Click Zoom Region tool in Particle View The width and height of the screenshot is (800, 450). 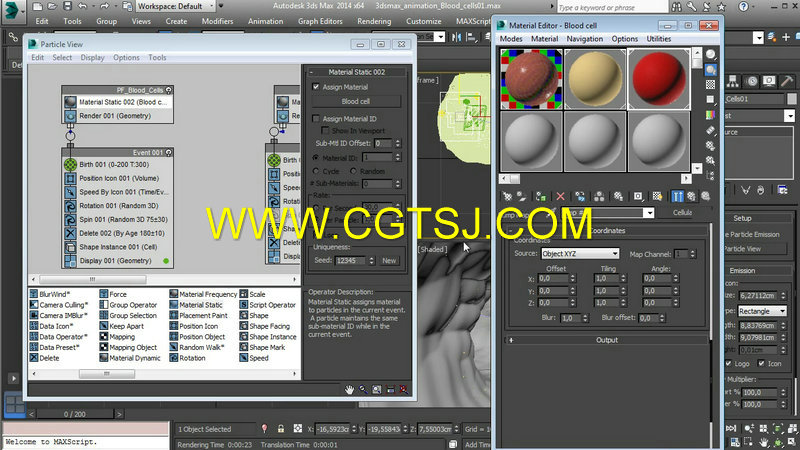[x=377, y=390]
